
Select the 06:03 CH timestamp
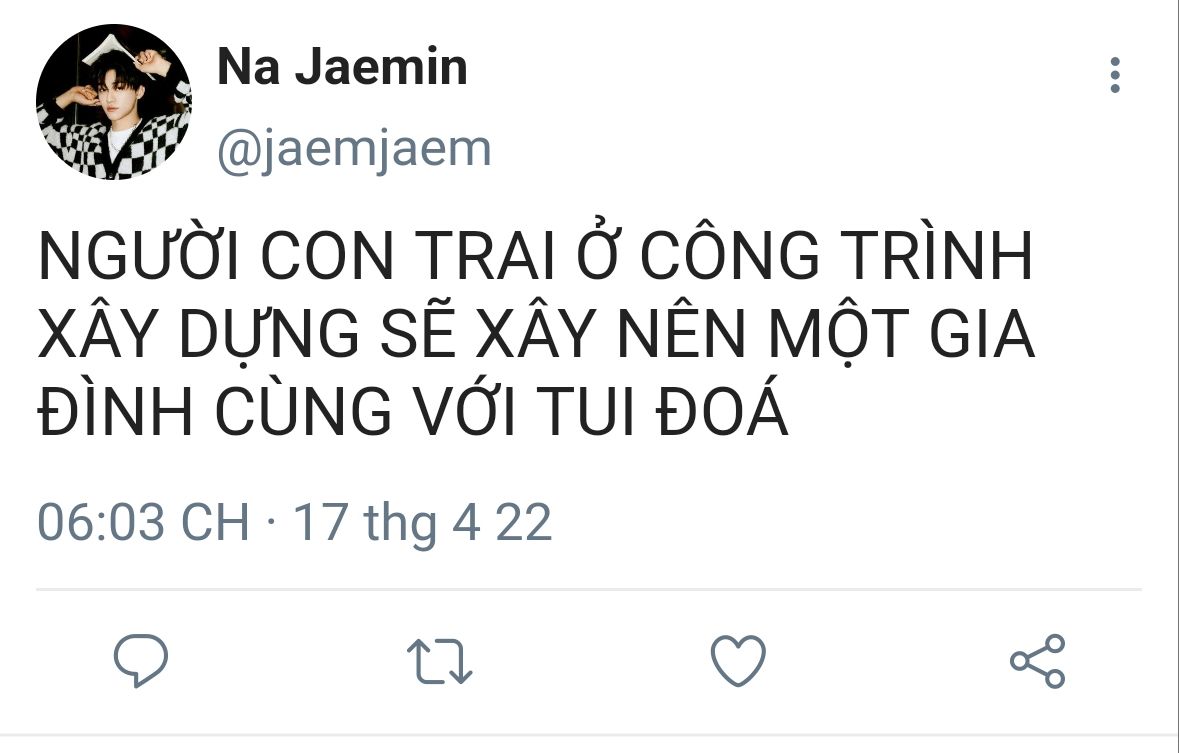click(143, 522)
